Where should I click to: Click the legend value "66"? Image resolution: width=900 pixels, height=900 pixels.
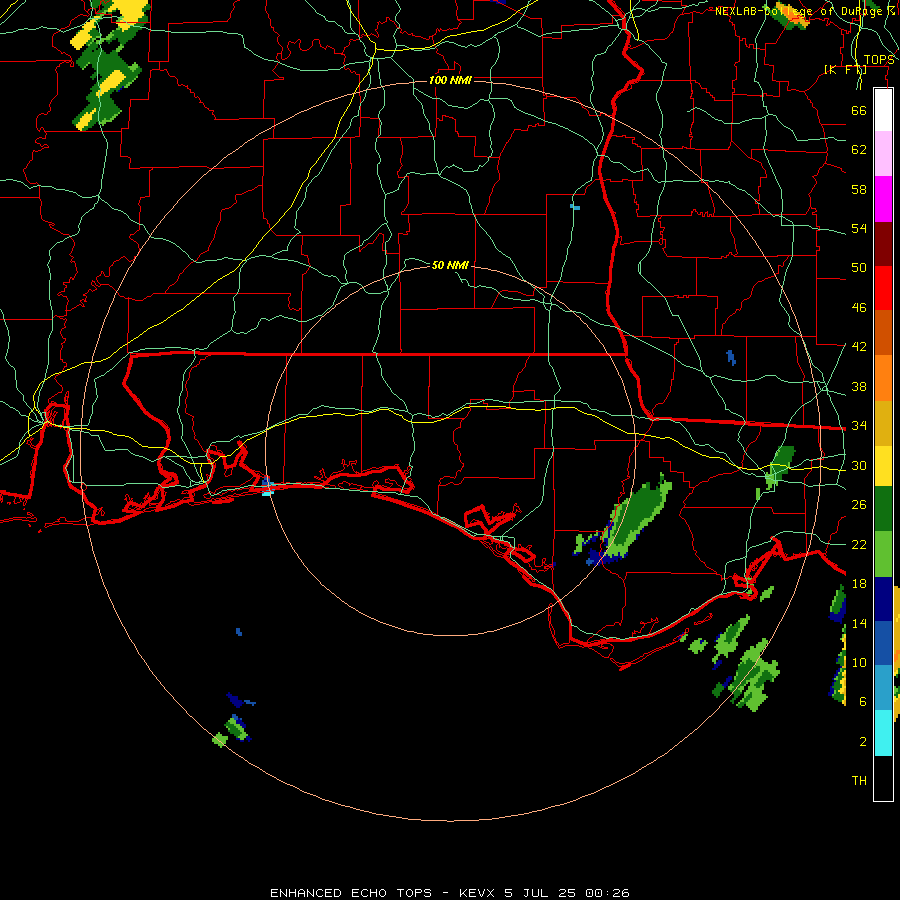pyautogui.click(x=859, y=110)
